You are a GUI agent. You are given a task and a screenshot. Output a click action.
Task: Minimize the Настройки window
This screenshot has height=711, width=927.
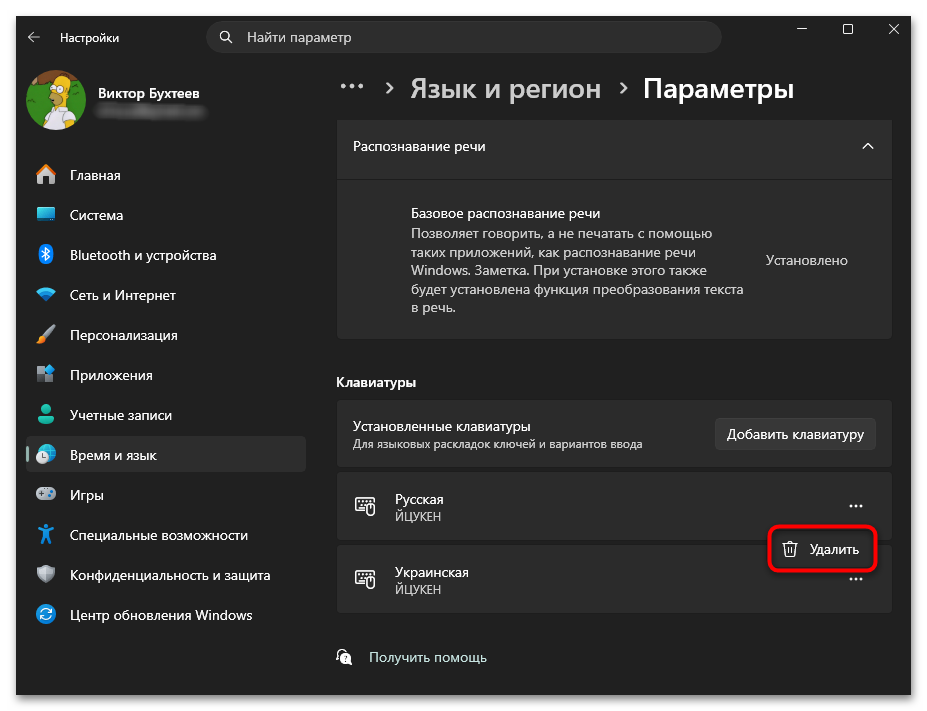[x=802, y=29]
